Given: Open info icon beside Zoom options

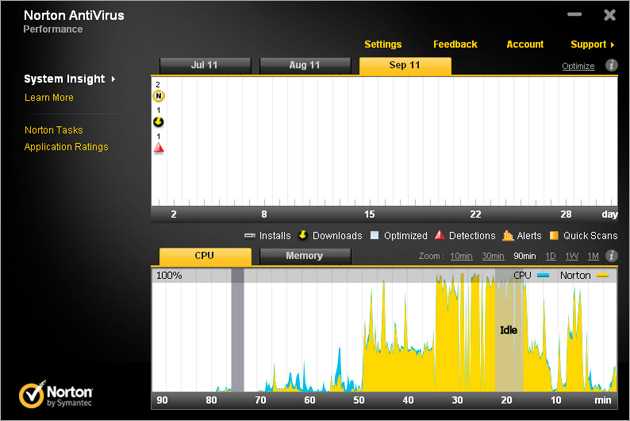Looking at the screenshot, I should coord(612,255).
